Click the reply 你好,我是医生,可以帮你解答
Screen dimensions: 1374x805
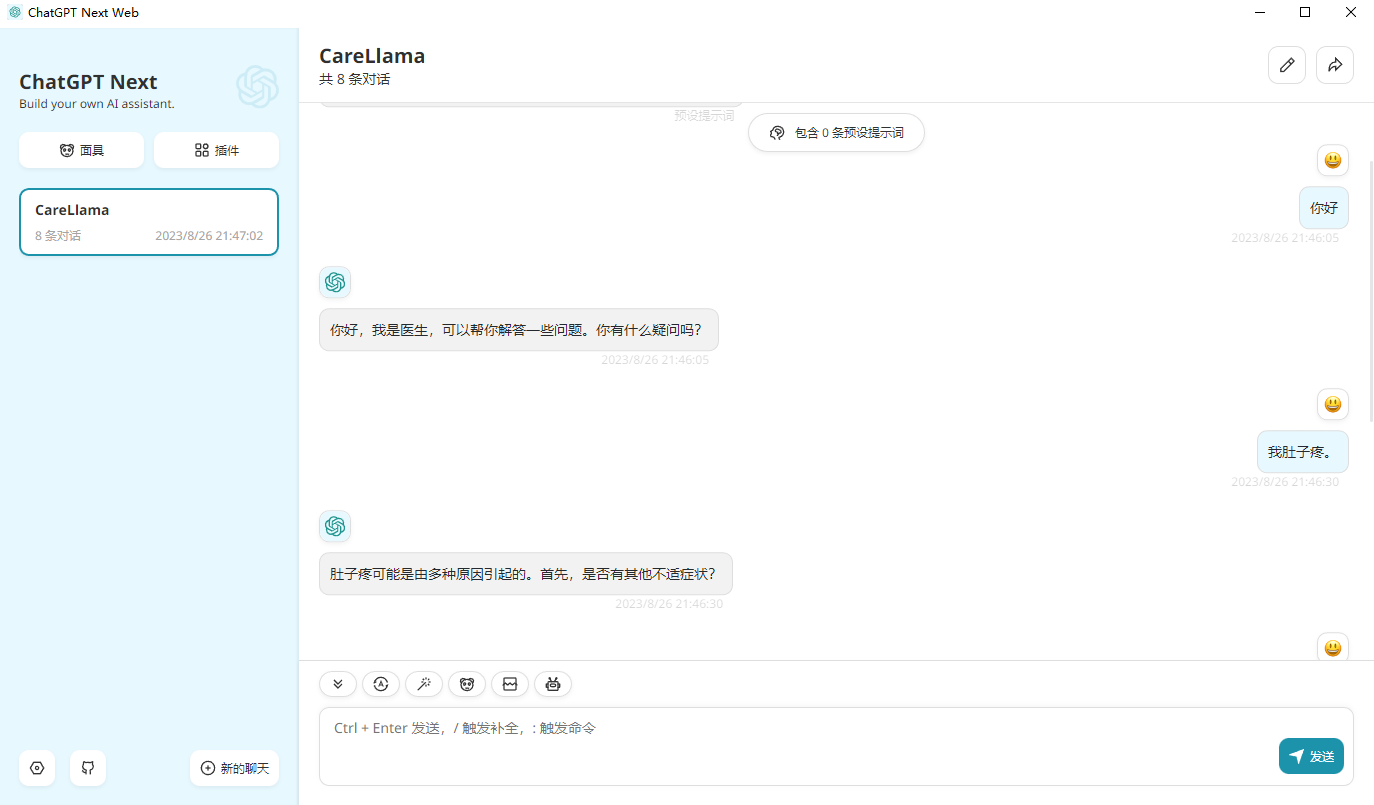(518, 330)
